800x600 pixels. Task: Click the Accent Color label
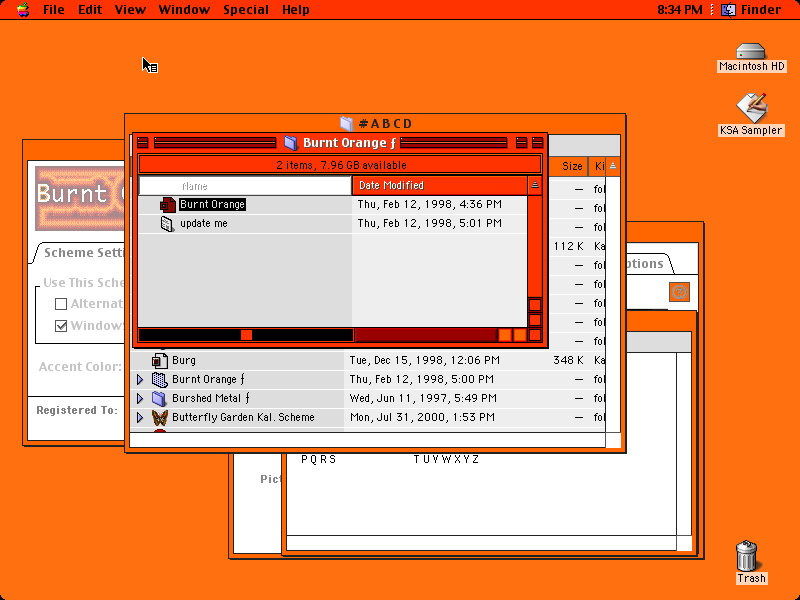click(x=80, y=367)
